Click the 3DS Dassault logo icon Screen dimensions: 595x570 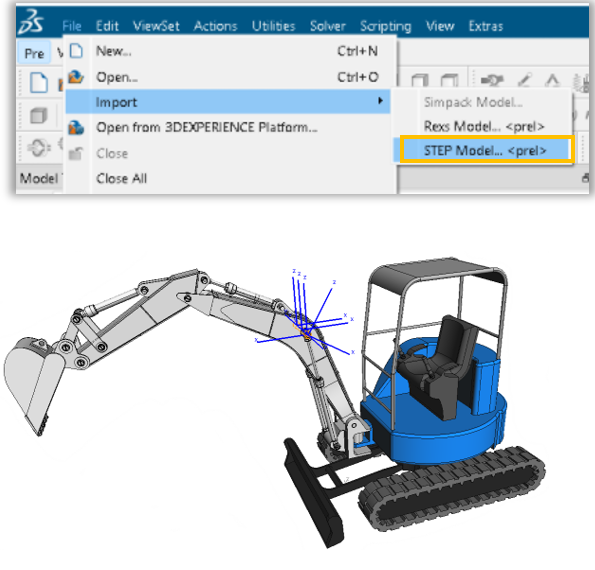click(31, 23)
